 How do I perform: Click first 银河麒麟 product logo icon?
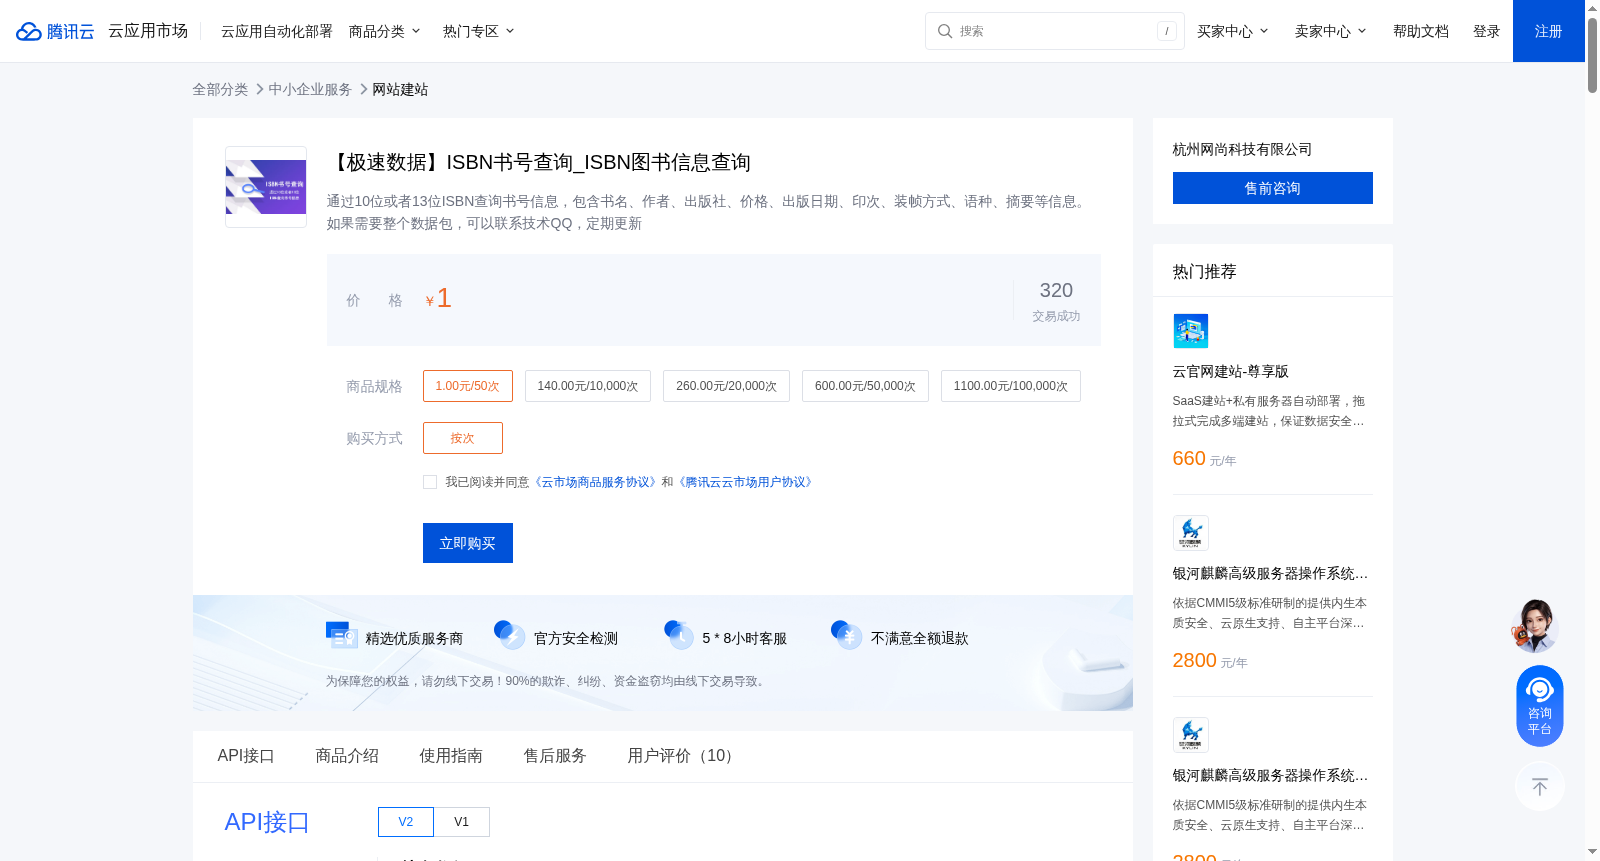click(x=1190, y=533)
